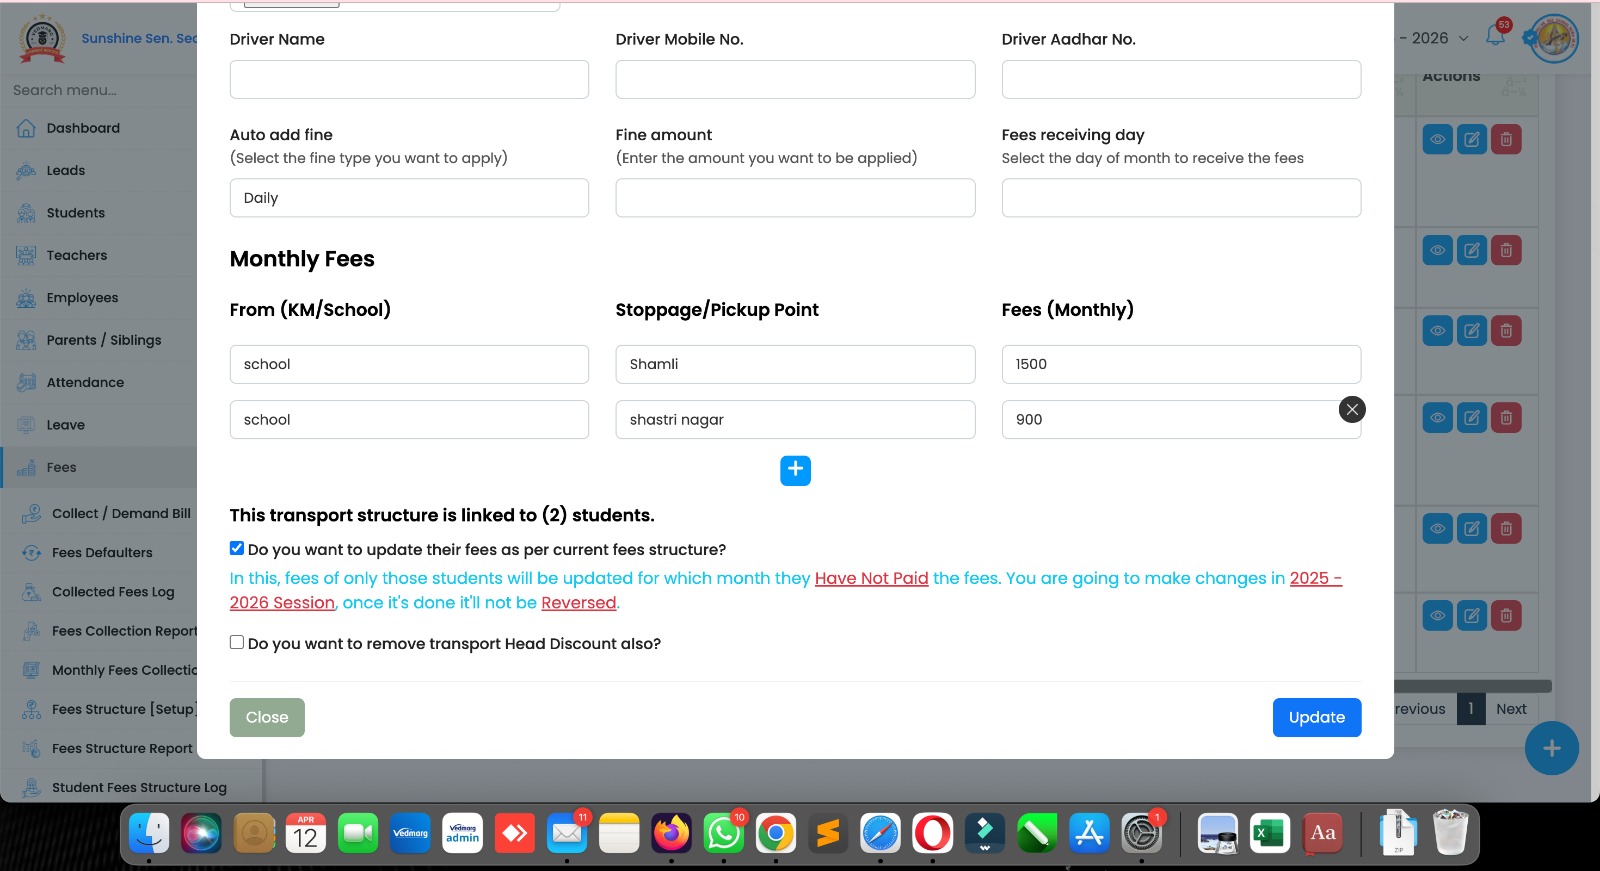
Task: Uncheck update fees per current structure
Action: point(237,548)
